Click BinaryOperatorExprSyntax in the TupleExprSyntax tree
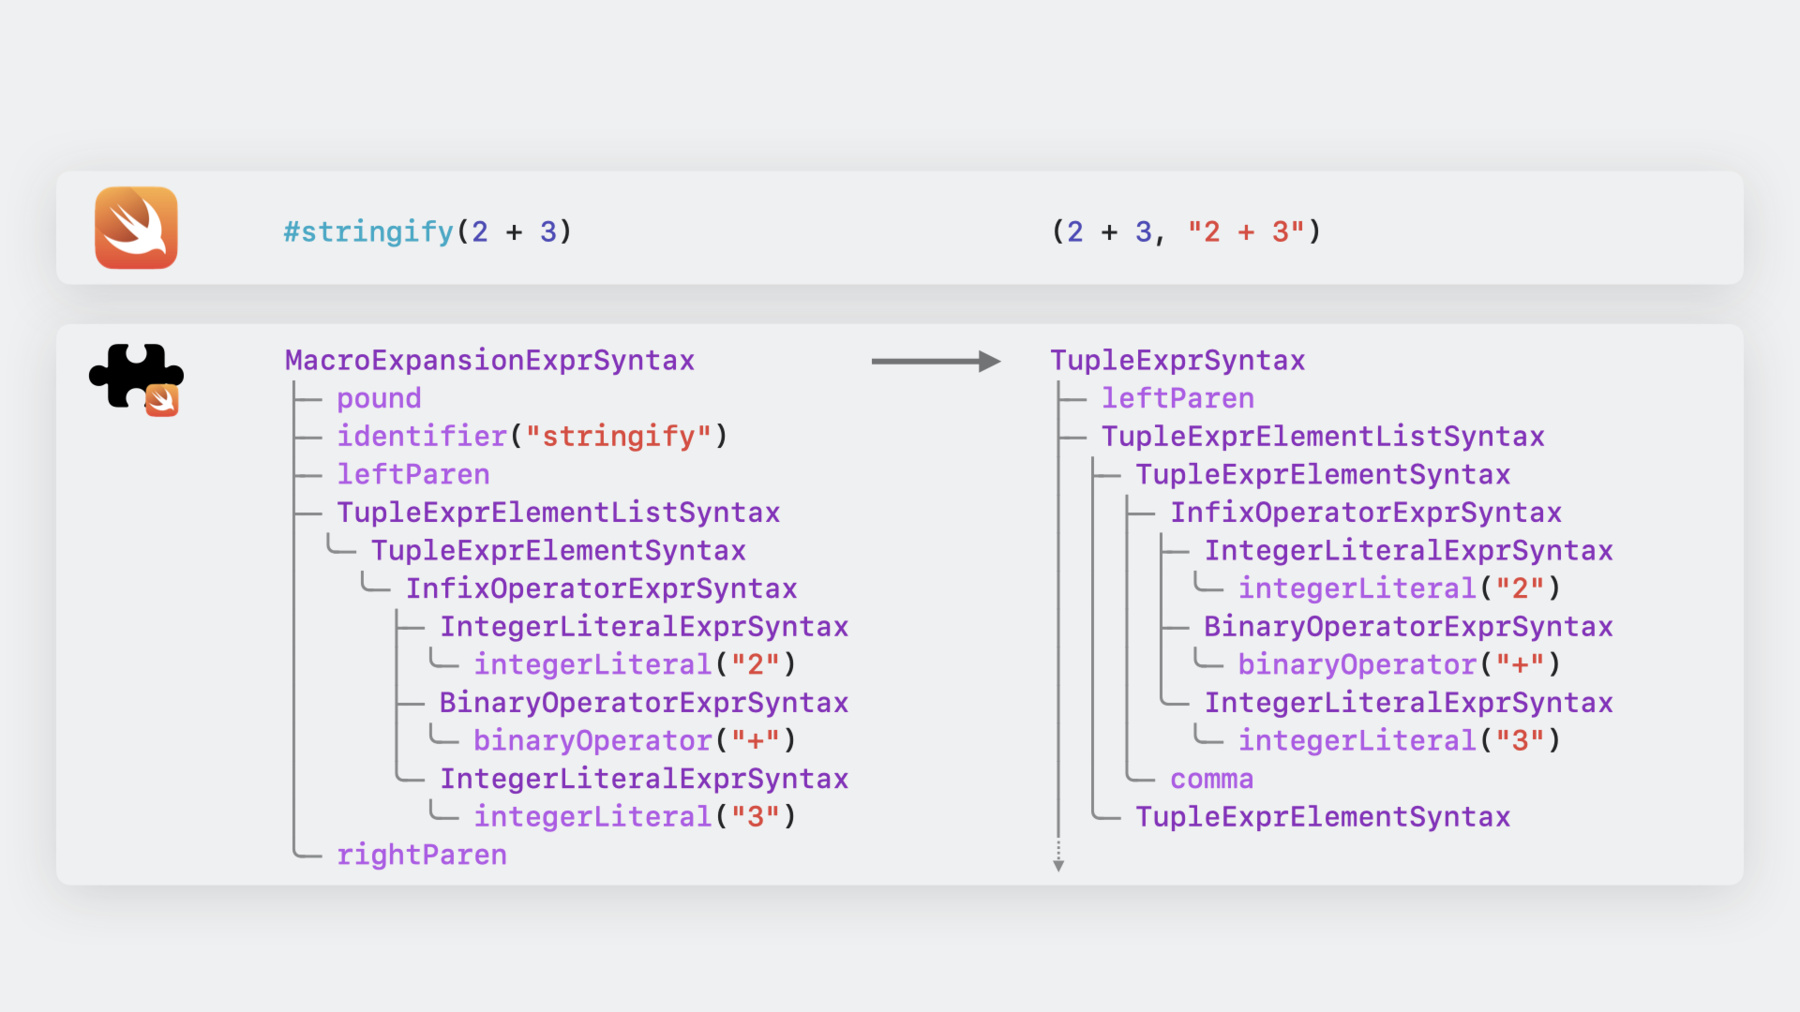 click(x=1409, y=626)
